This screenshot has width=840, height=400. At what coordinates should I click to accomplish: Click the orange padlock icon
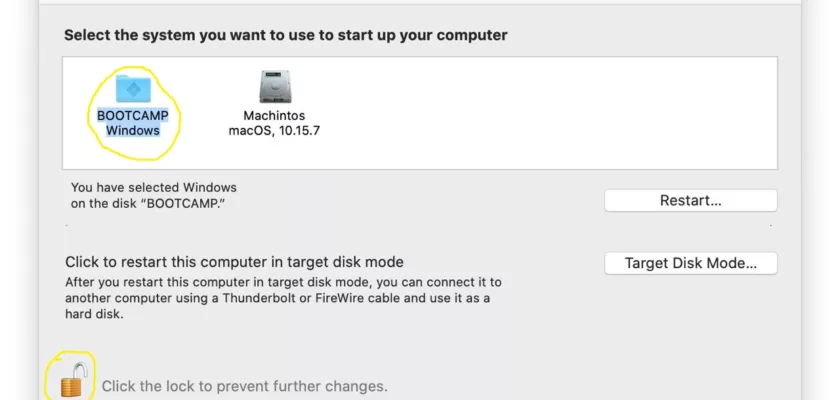coord(71,379)
